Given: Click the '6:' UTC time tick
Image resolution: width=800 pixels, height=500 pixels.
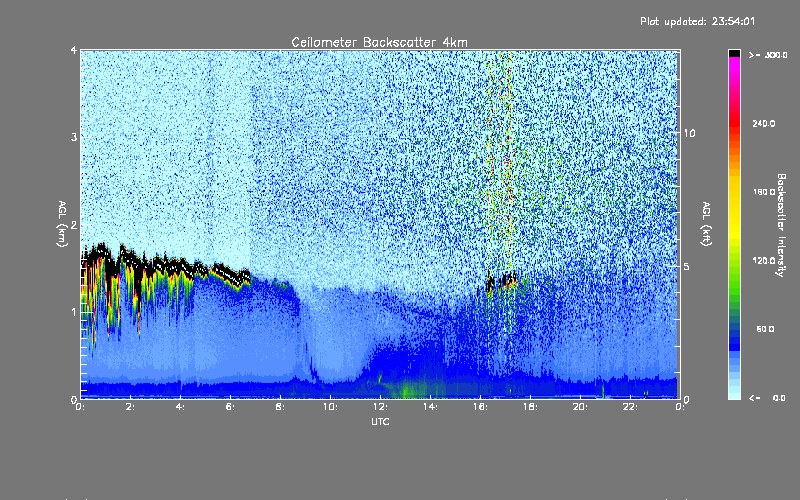Looking at the screenshot, I should click(231, 407).
